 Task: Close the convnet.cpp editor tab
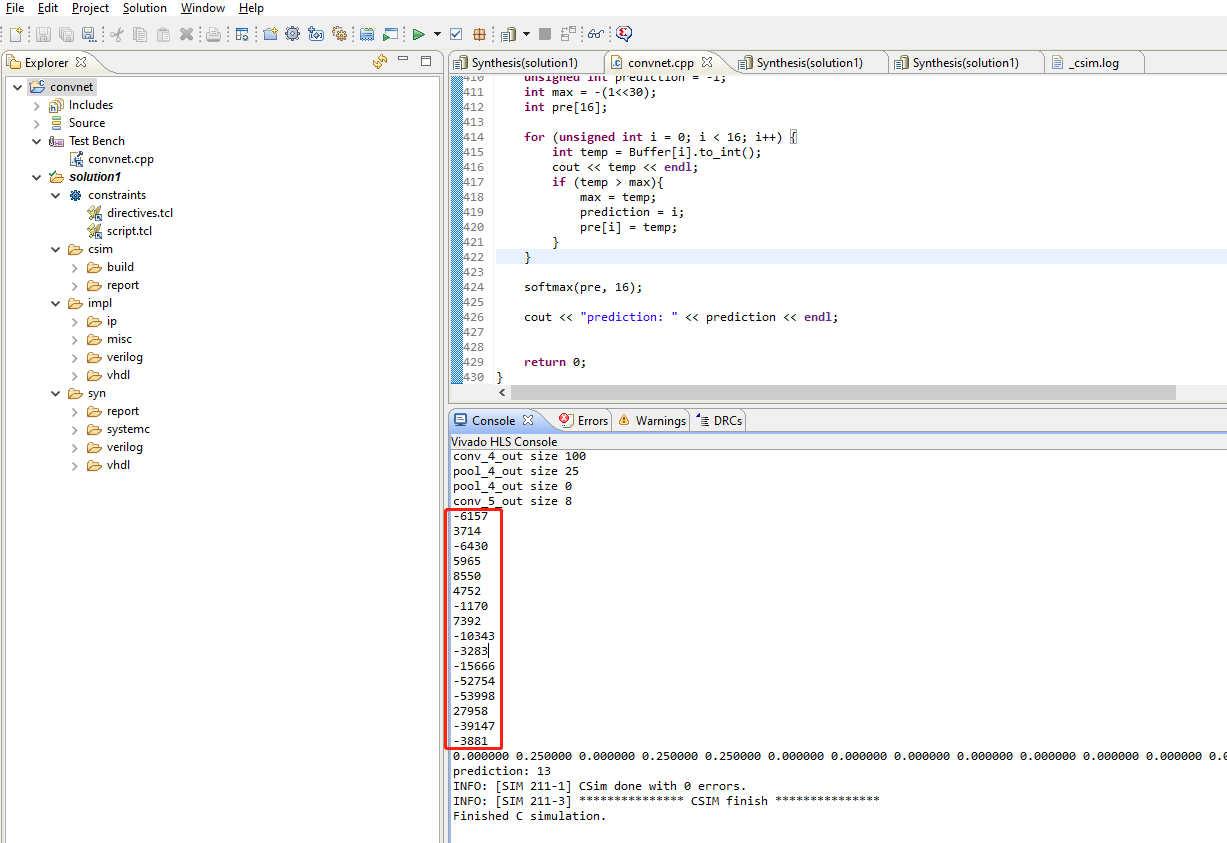(707, 62)
